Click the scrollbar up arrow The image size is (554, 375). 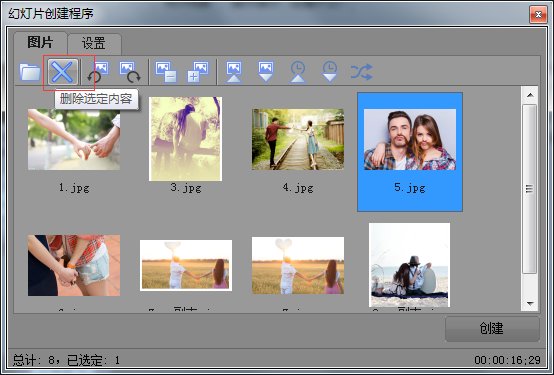coord(530,95)
